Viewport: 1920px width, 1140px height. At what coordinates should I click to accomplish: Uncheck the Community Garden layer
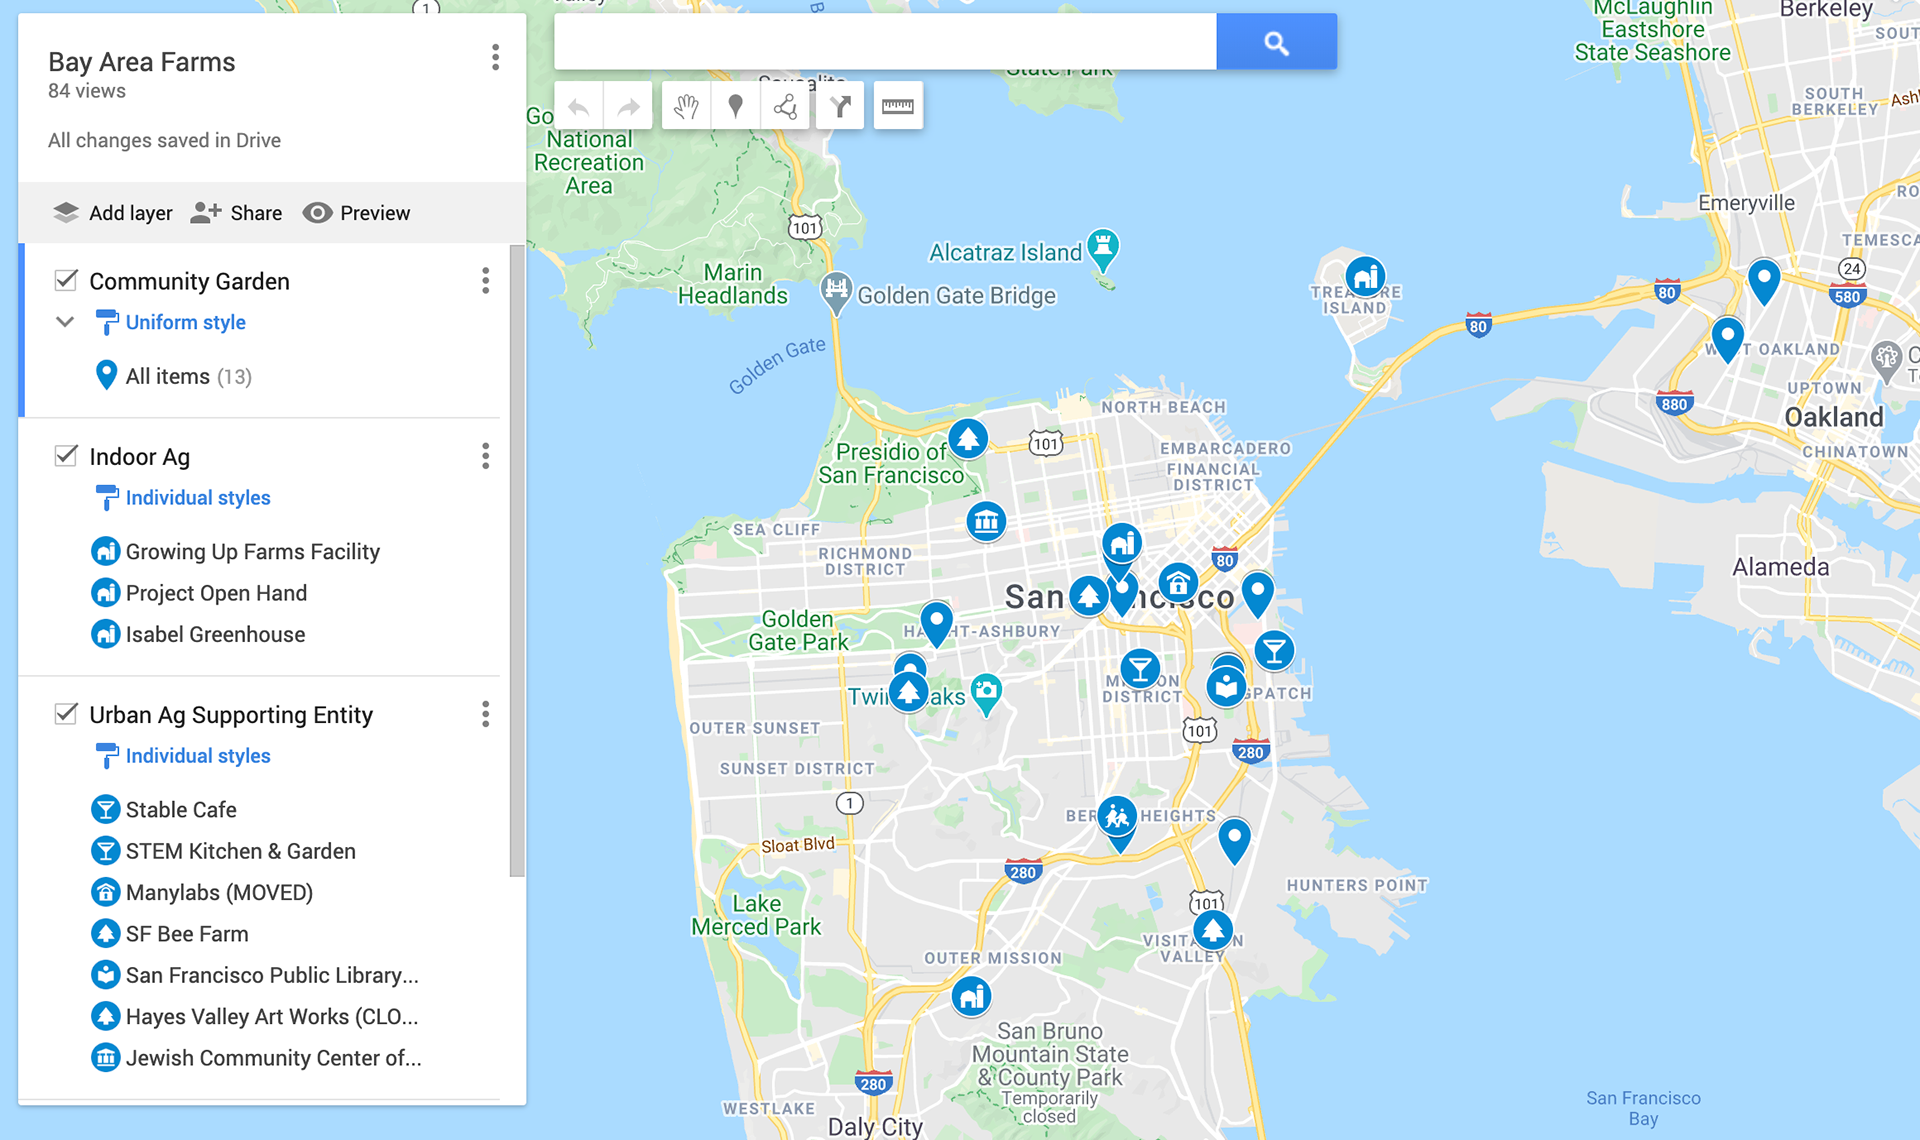click(x=66, y=280)
